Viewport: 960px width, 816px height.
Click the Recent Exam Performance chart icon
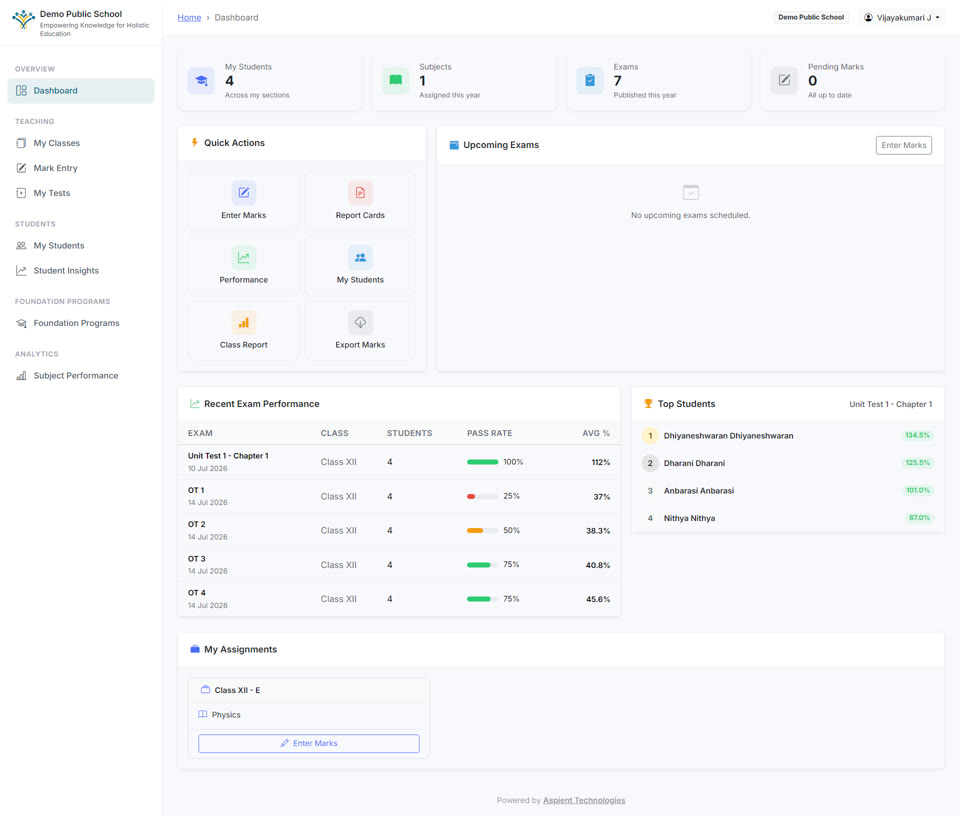(x=195, y=404)
